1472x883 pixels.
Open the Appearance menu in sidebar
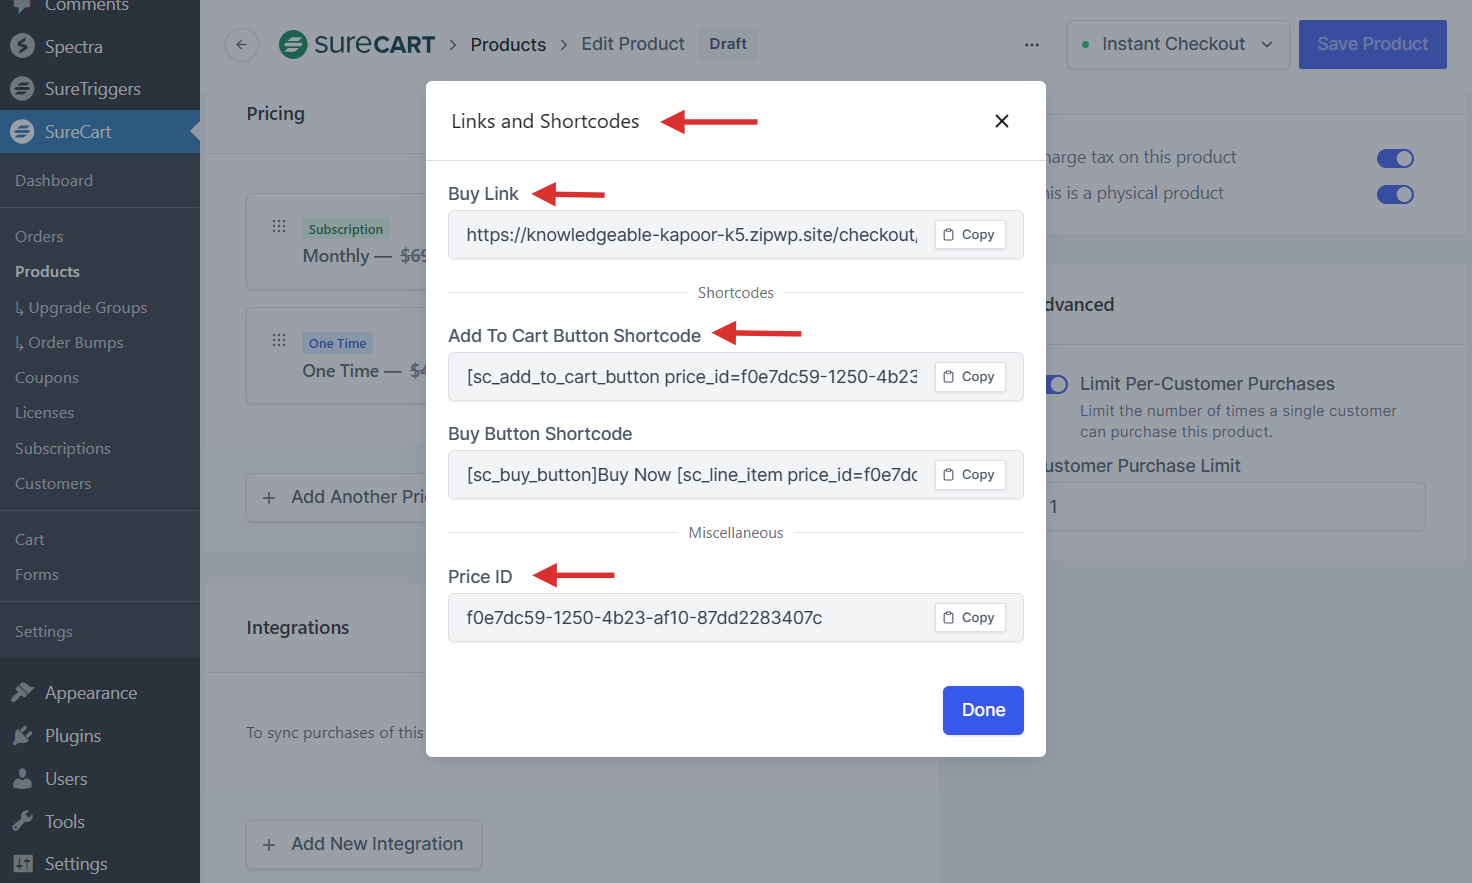(91, 693)
